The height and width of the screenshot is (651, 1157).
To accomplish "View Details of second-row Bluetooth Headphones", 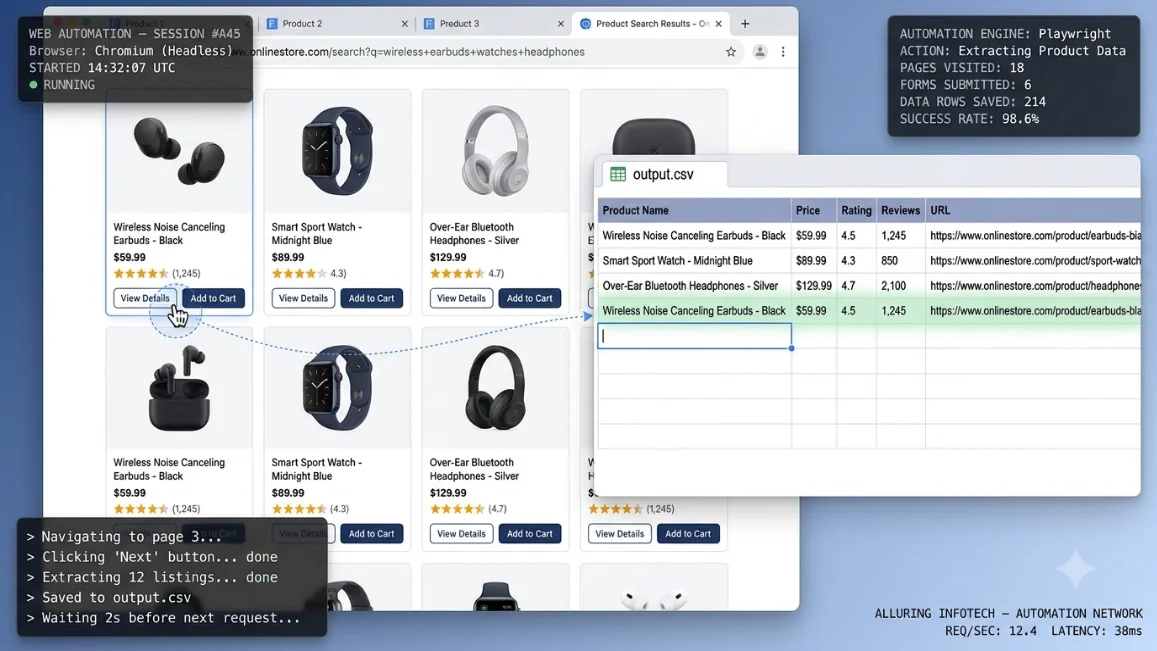I will [x=461, y=534].
